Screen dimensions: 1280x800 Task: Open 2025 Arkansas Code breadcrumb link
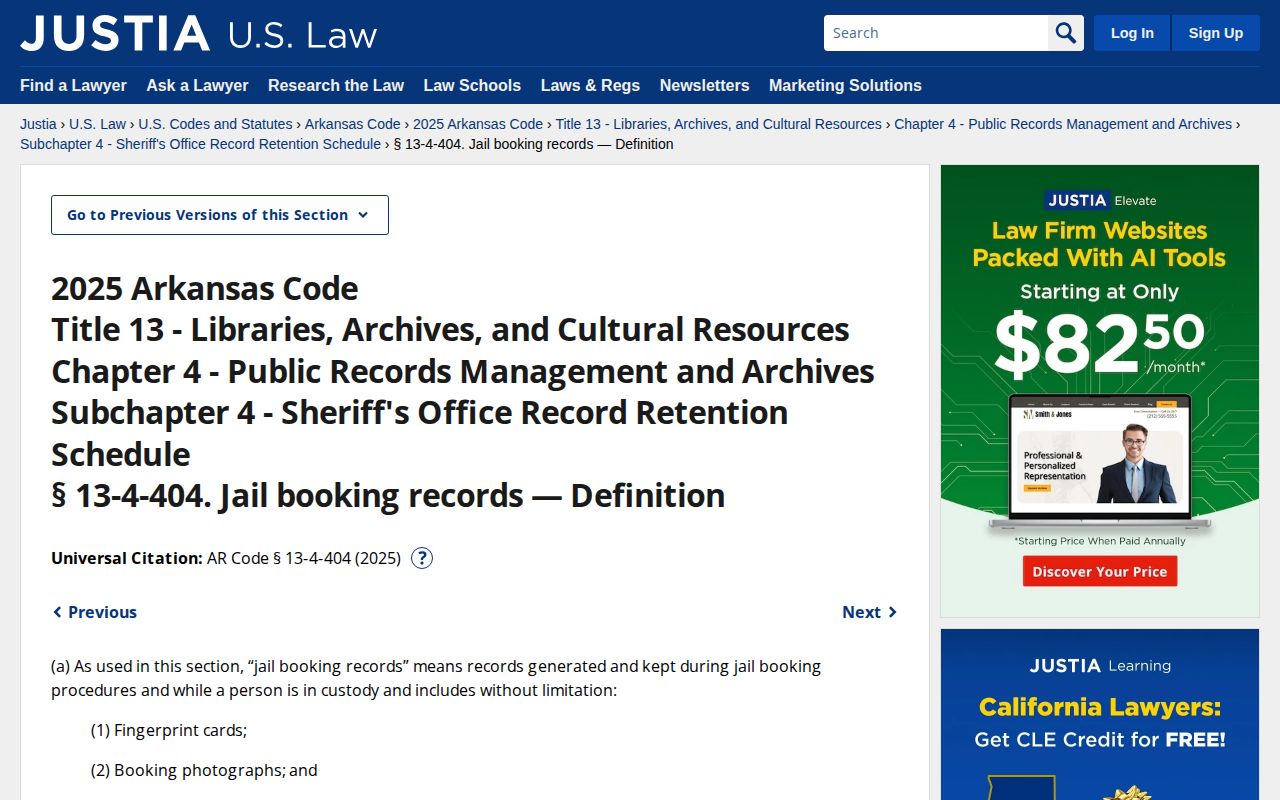tap(478, 124)
